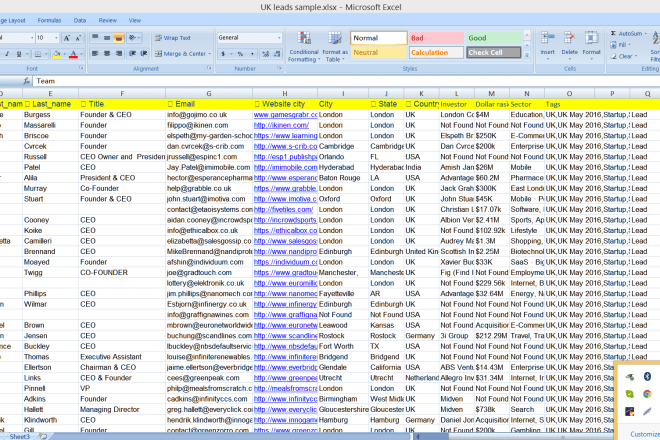The width and height of the screenshot is (660, 440).
Task: Open the Orientation text-angle button
Action: 133,38
